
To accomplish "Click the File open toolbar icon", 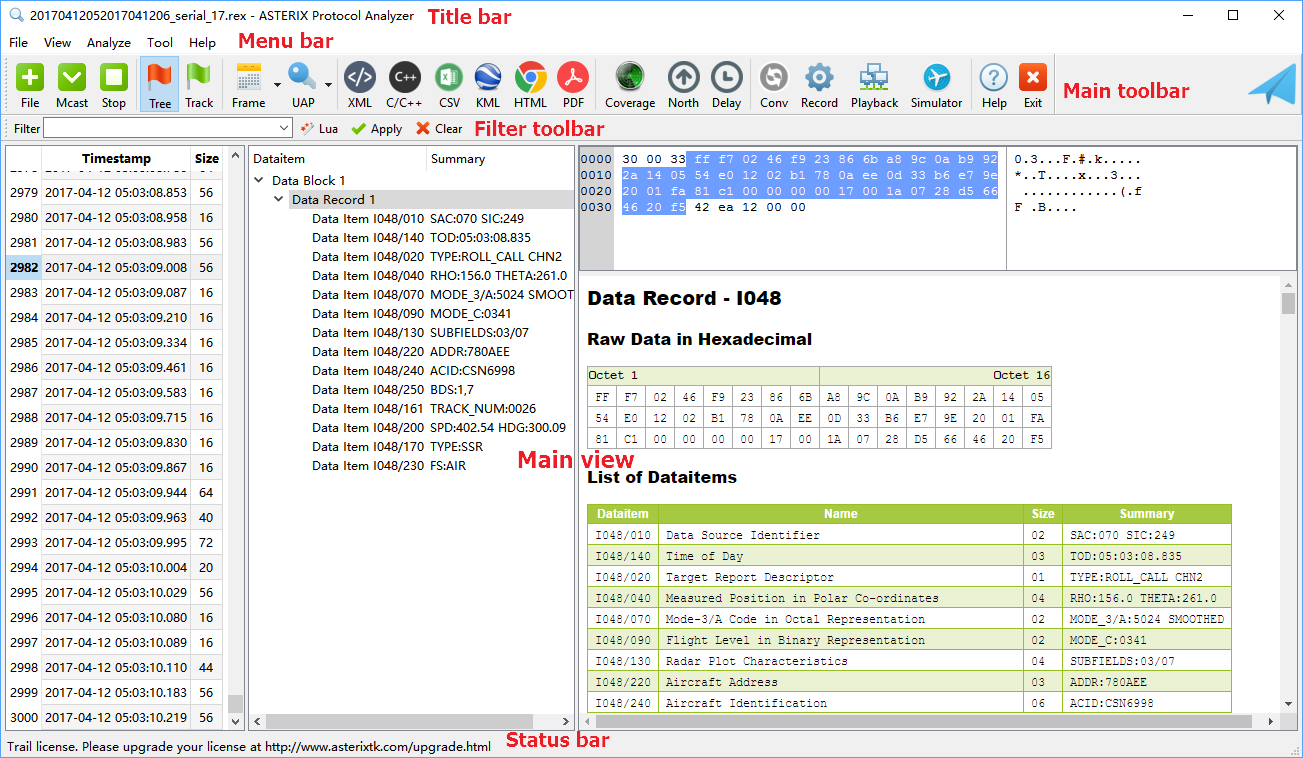I will (x=30, y=85).
